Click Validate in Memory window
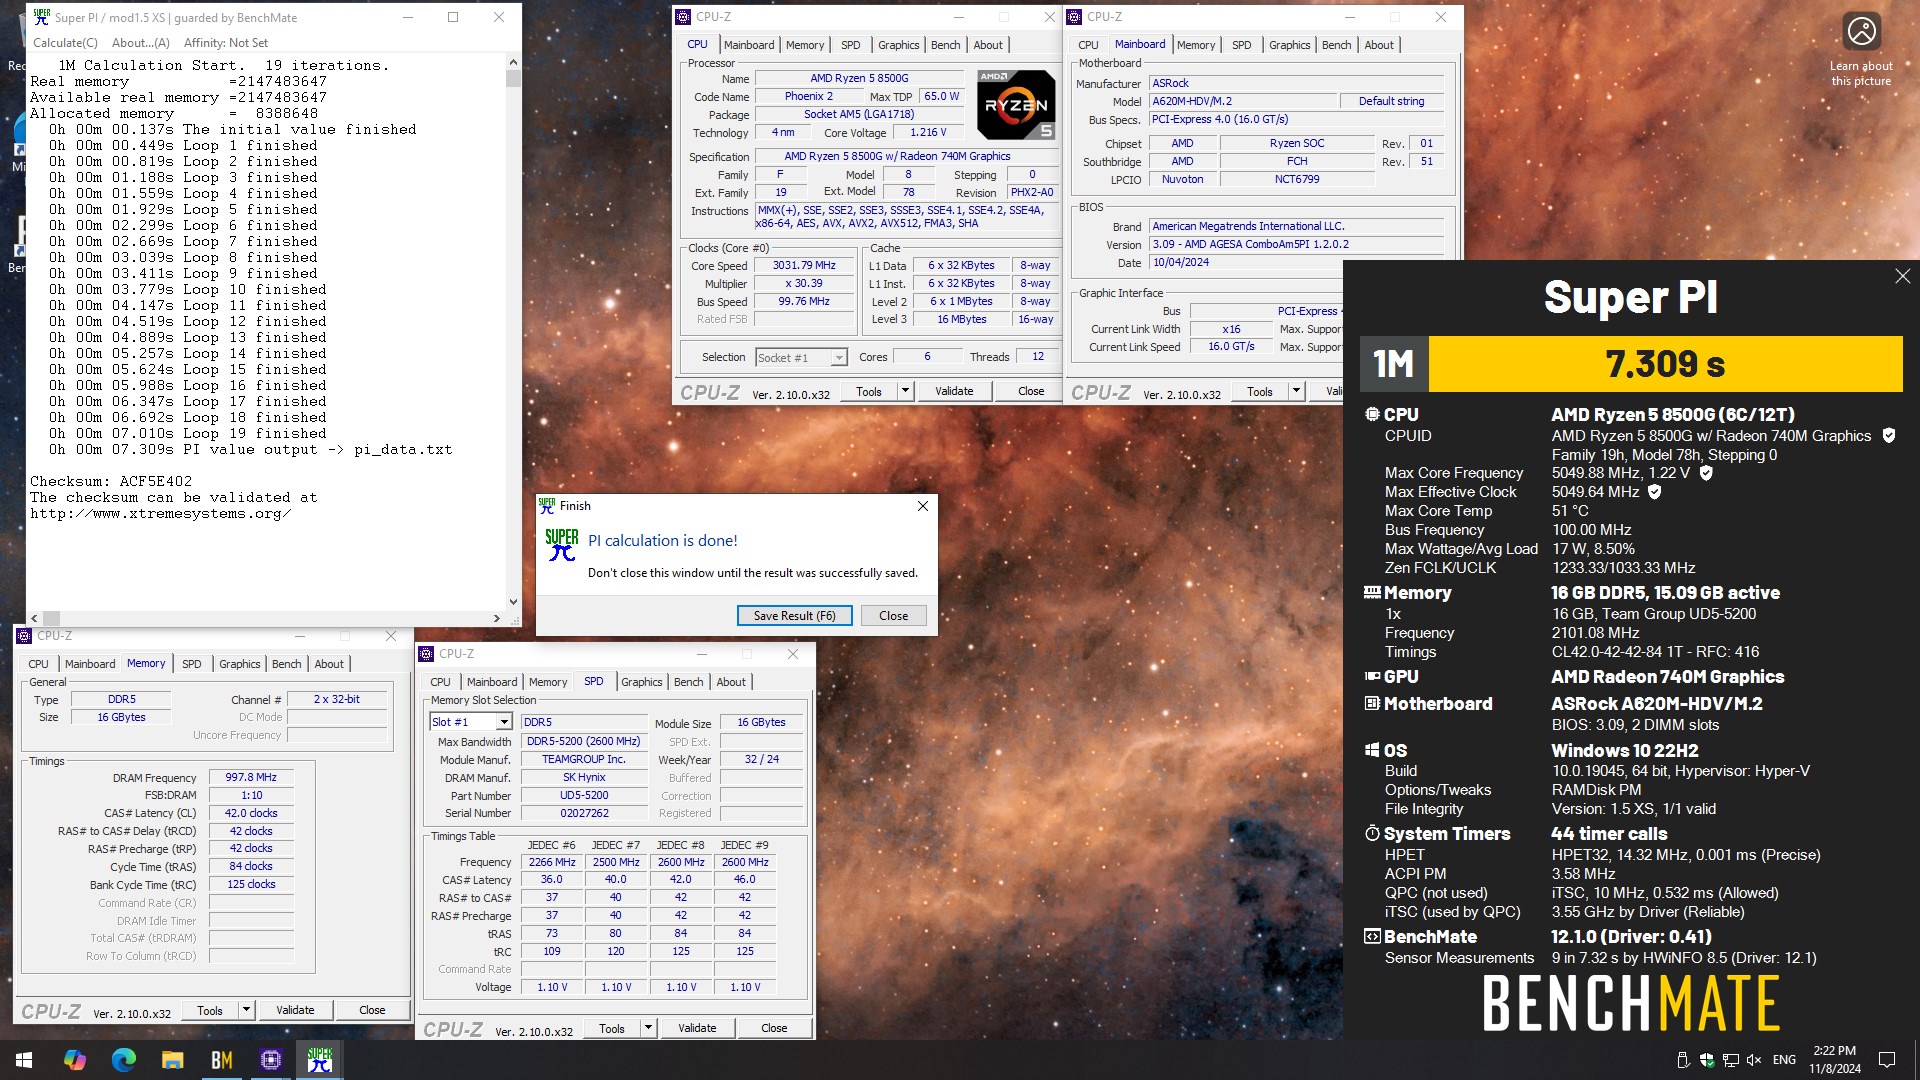 pos(295,1010)
